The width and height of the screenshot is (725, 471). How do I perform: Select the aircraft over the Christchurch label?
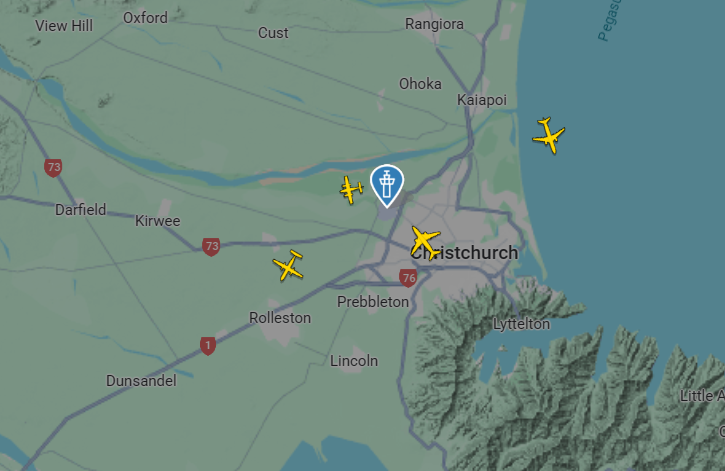pyautogui.click(x=425, y=242)
